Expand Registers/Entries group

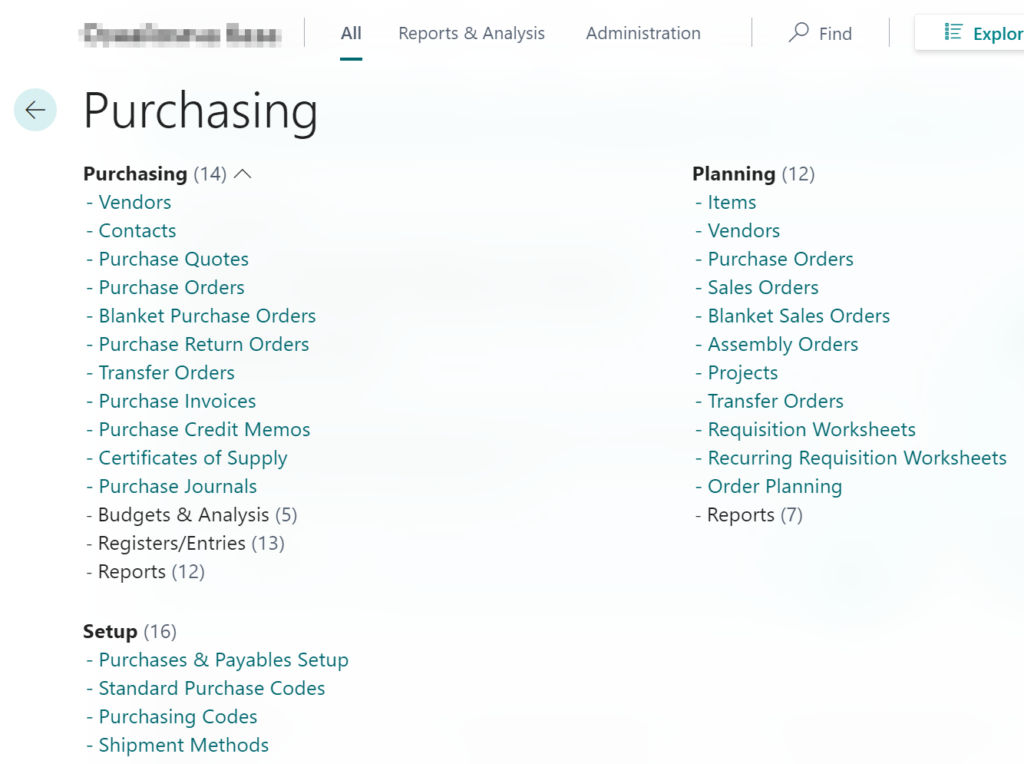pyautogui.click(x=190, y=543)
